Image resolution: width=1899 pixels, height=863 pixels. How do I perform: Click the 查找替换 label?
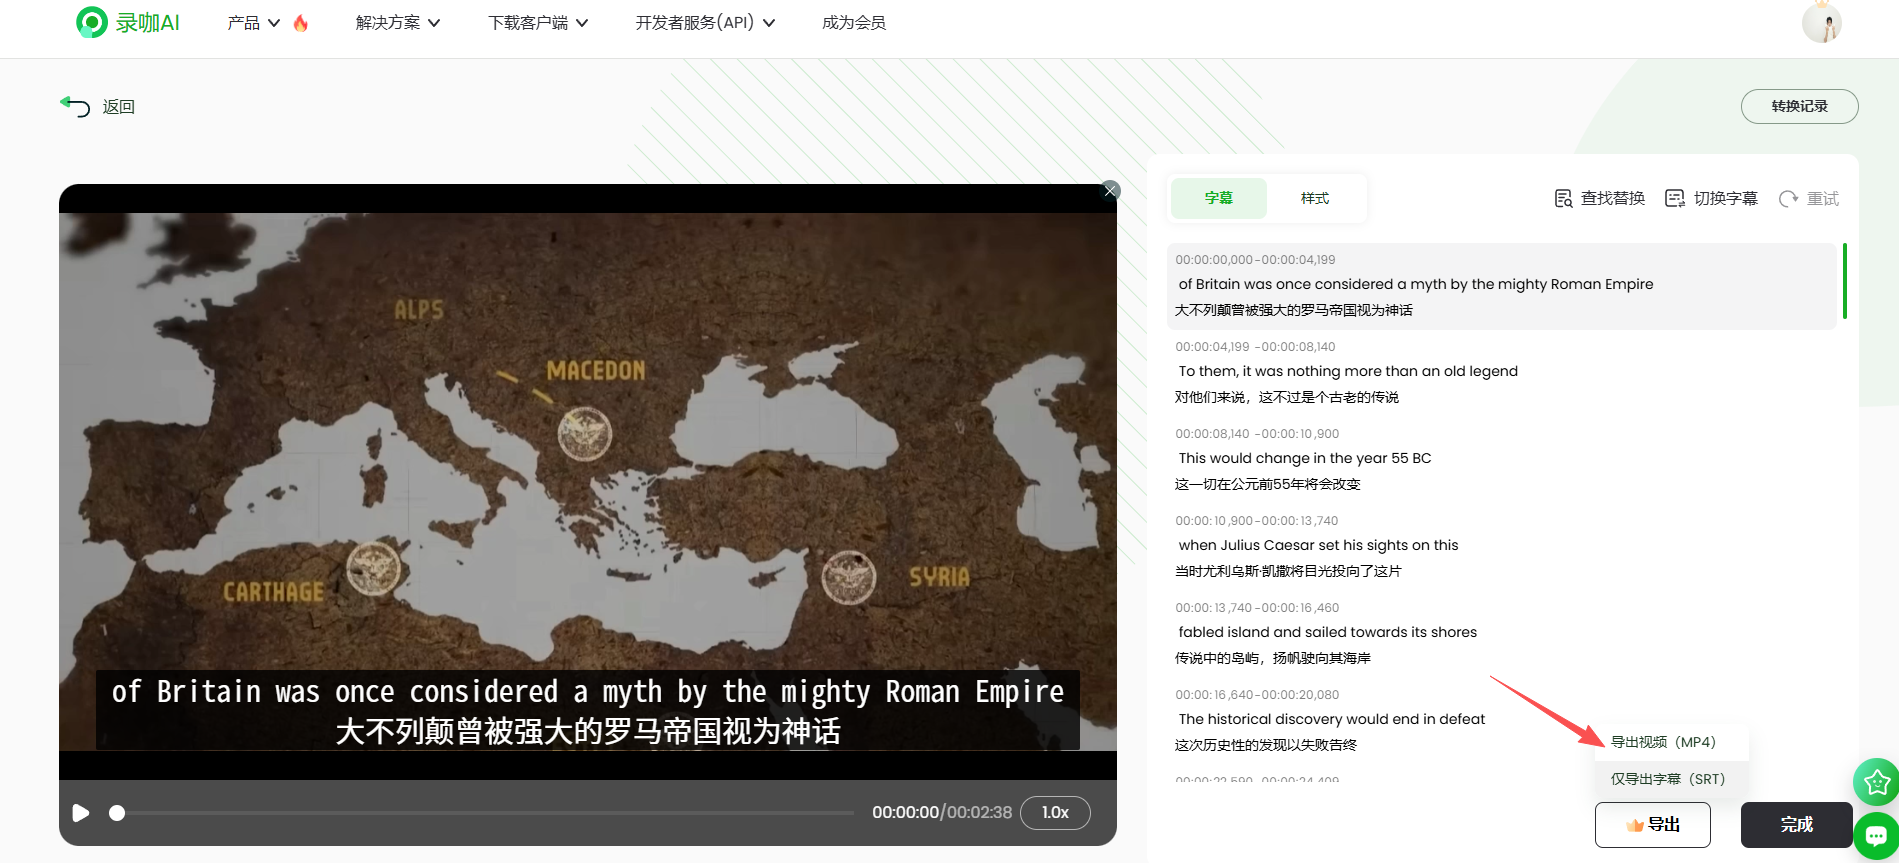click(1613, 198)
